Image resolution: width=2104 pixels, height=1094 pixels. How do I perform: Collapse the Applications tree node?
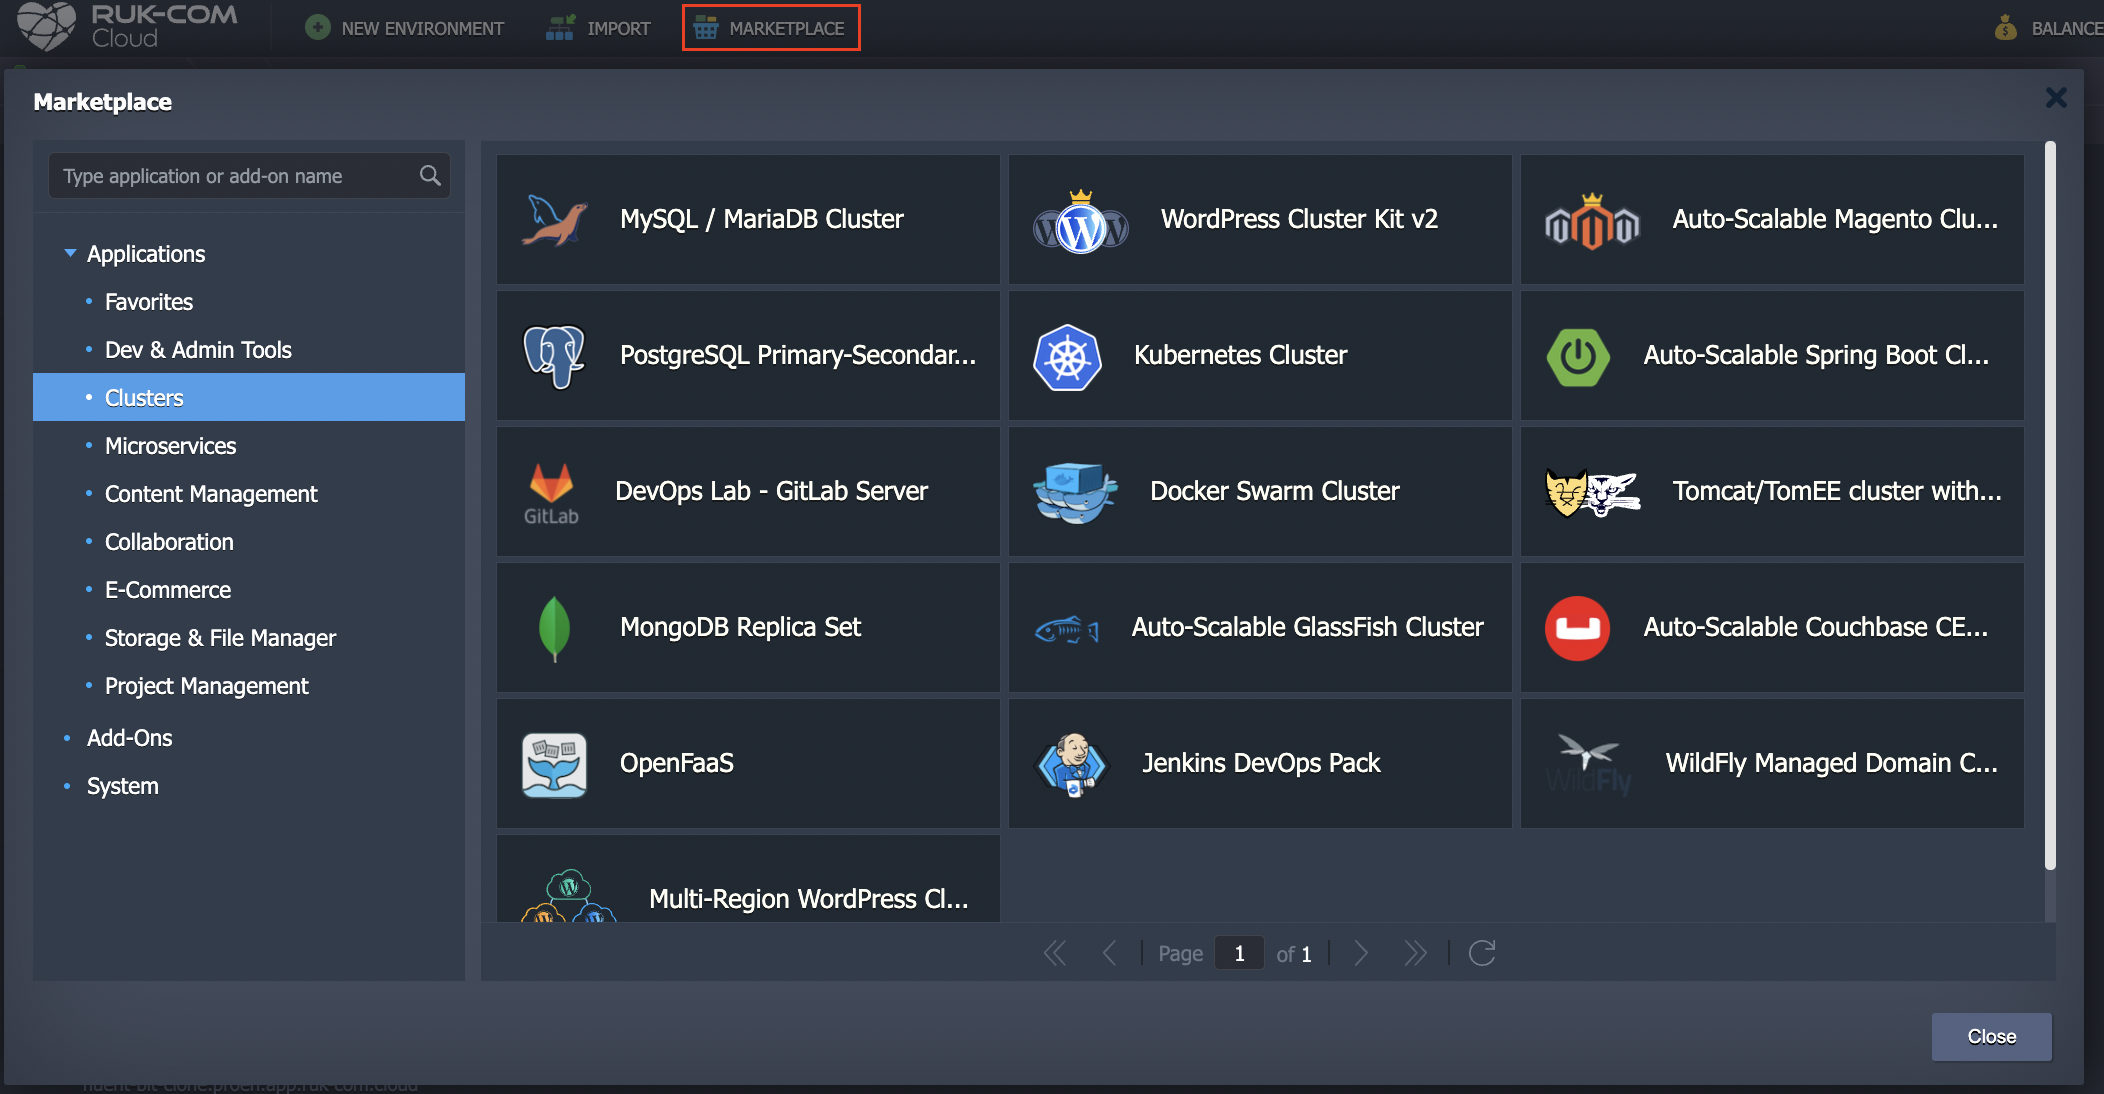[70, 254]
